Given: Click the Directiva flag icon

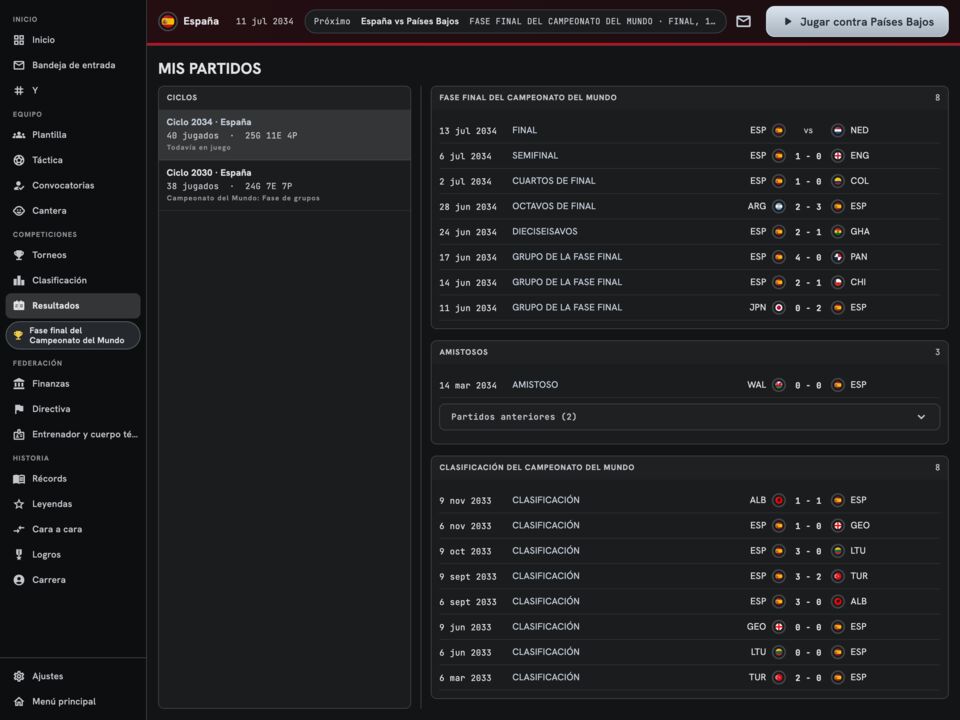Looking at the screenshot, I should tap(19, 409).
